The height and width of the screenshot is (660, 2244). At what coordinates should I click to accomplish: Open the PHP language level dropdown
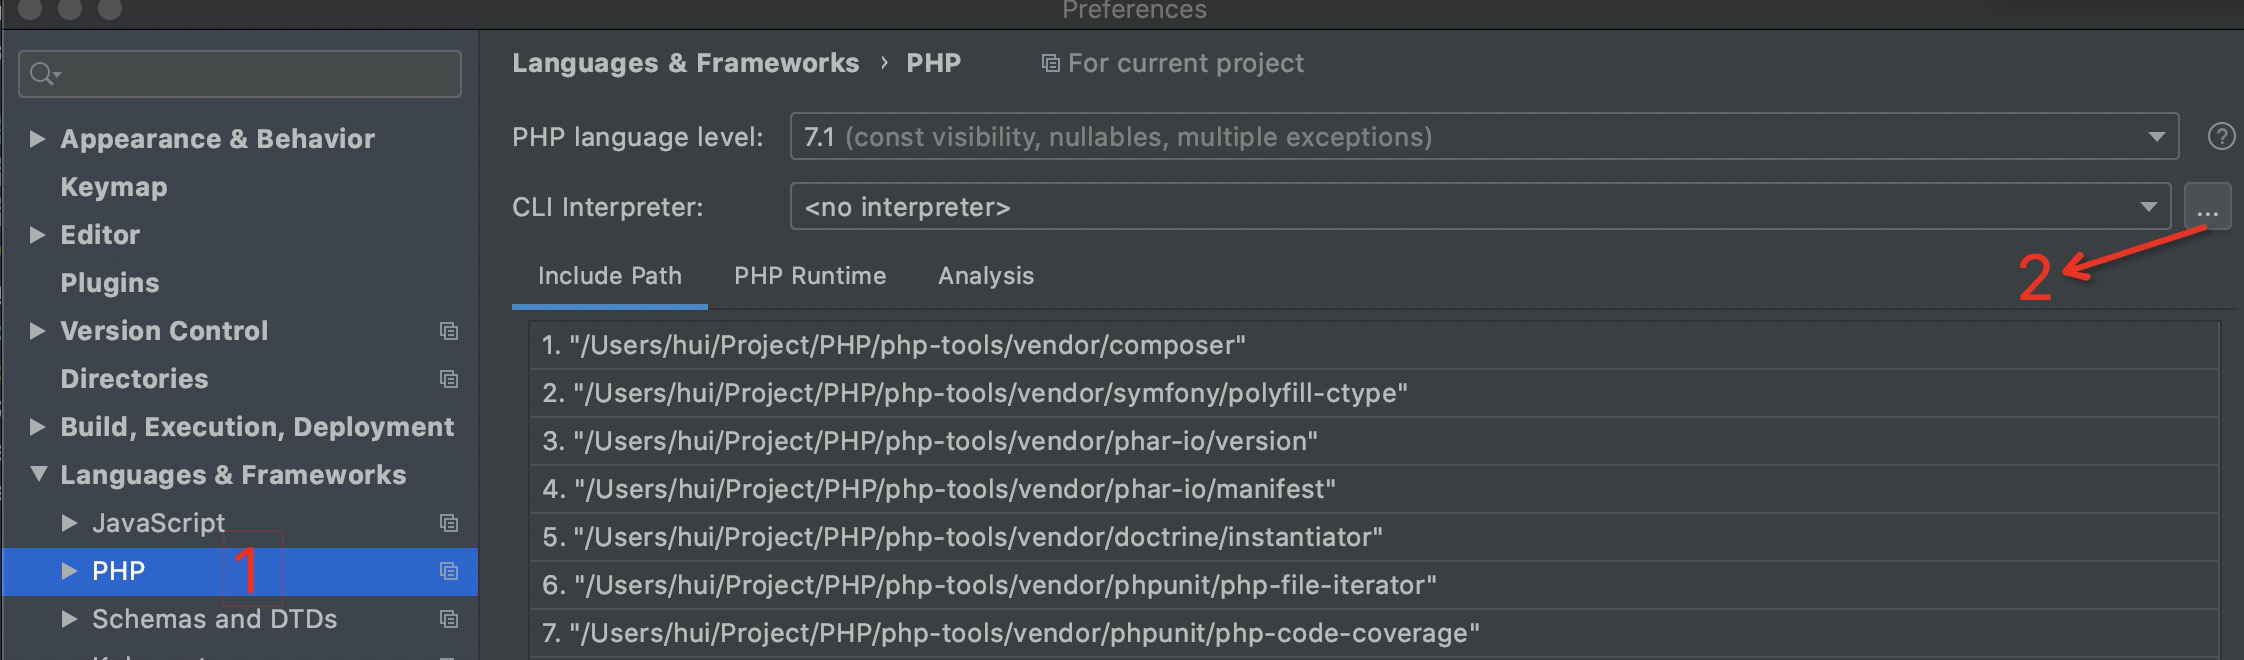pyautogui.click(x=2155, y=137)
